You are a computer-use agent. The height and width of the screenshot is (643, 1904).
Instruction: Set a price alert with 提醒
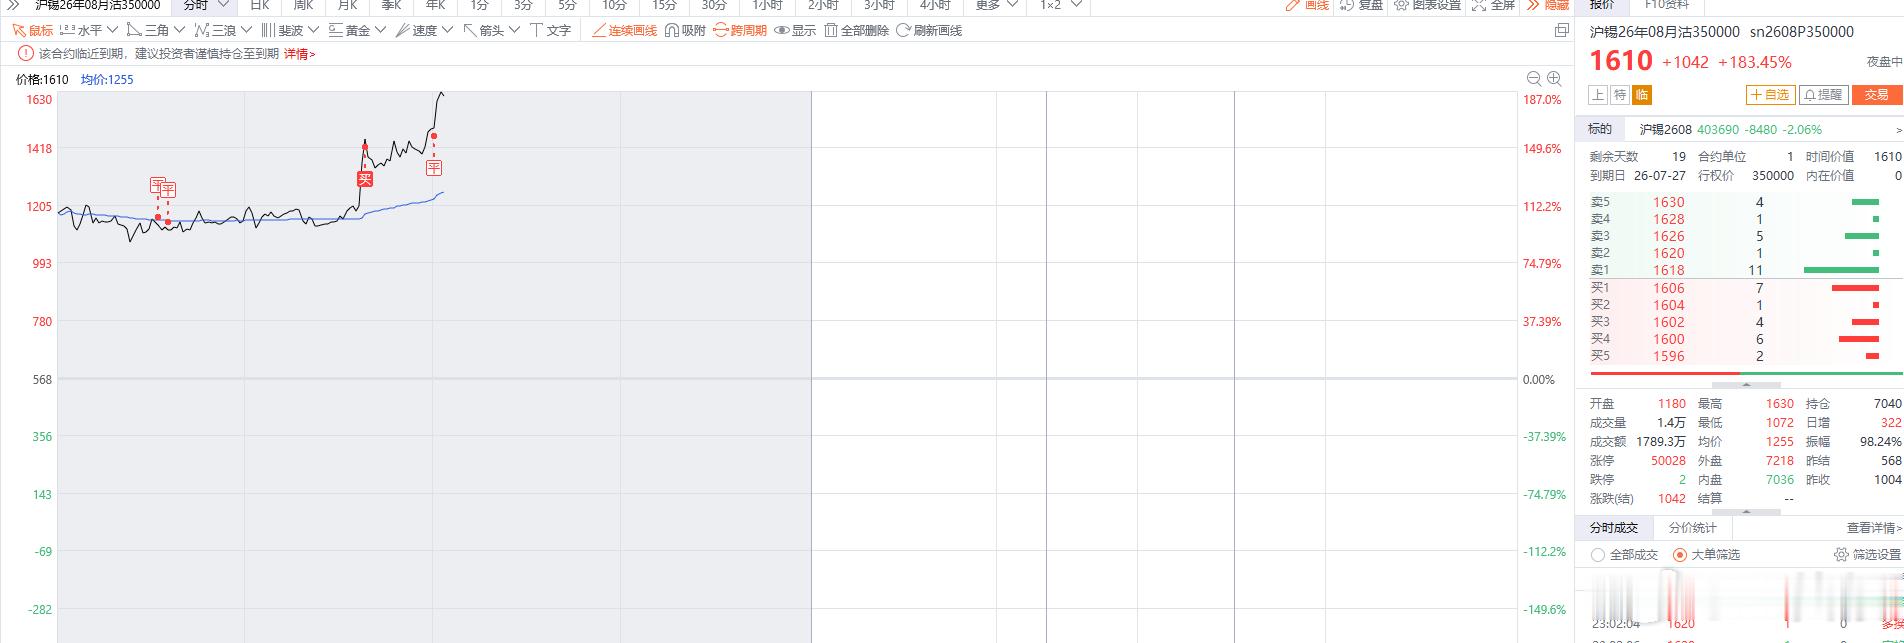[x=1823, y=95]
